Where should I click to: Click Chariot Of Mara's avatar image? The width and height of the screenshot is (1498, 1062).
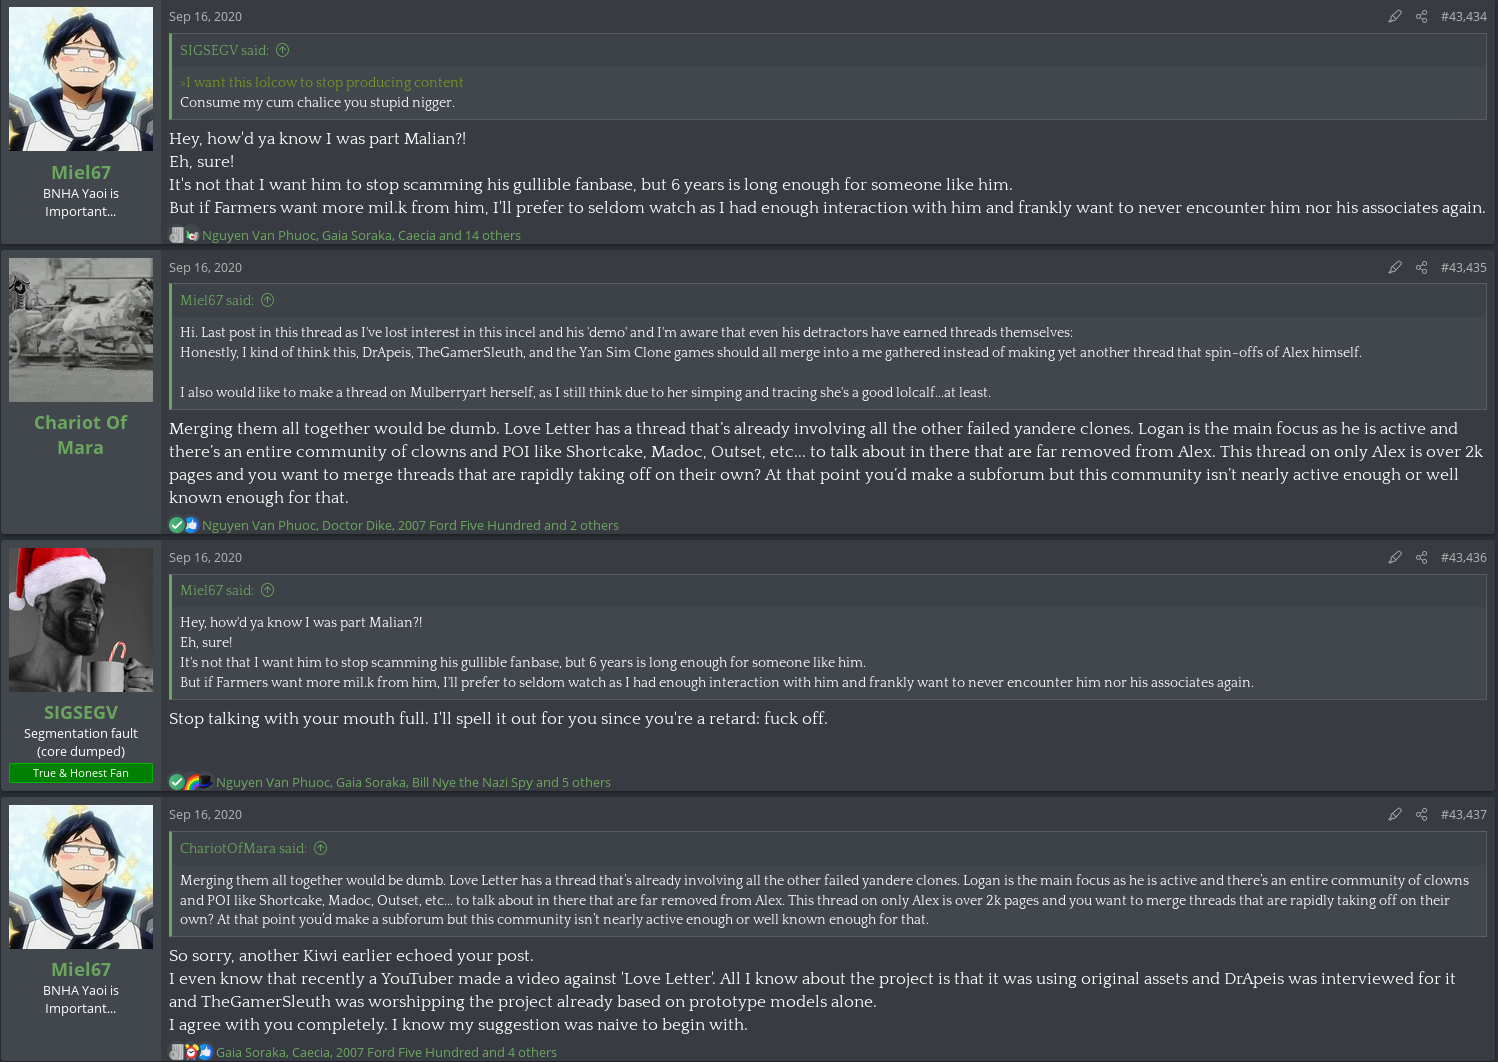[81, 330]
